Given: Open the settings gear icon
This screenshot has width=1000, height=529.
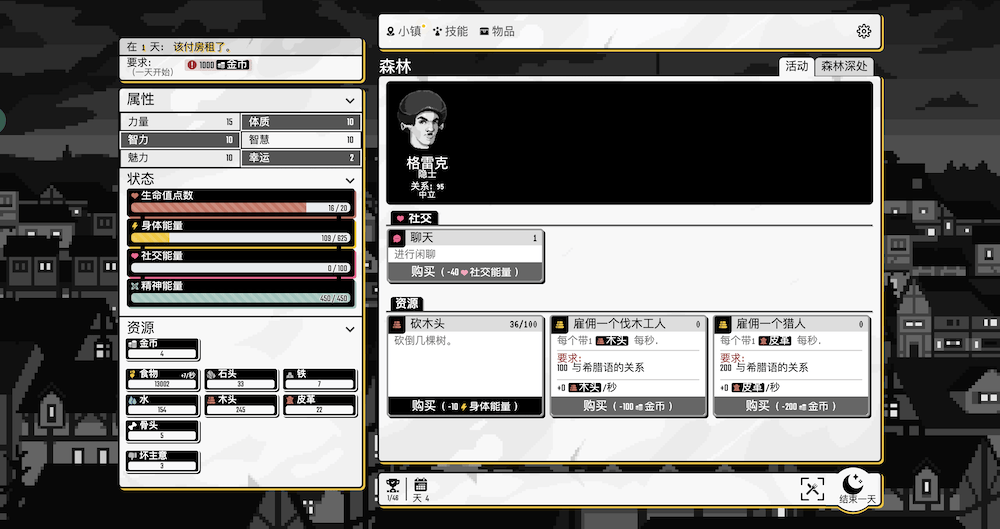Looking at the screenshot, I should [x=864, y=31].
